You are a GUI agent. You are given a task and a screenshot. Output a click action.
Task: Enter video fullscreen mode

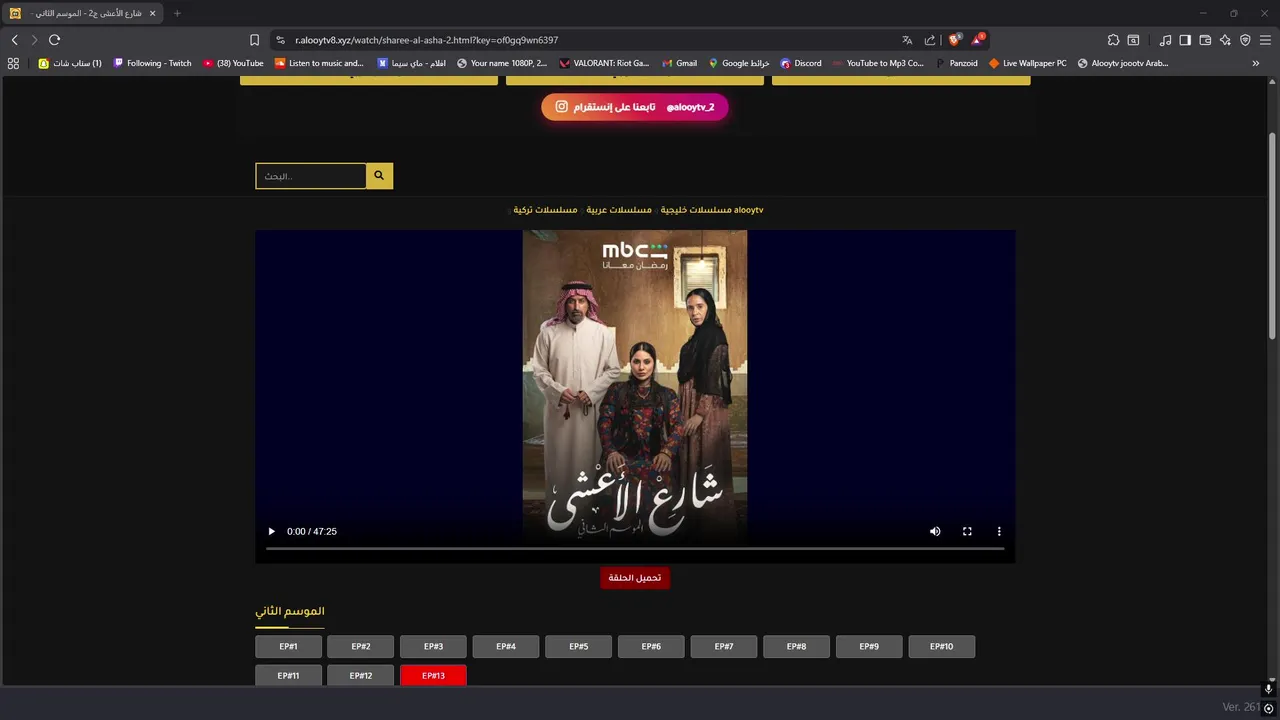click(x=967, y=531)
